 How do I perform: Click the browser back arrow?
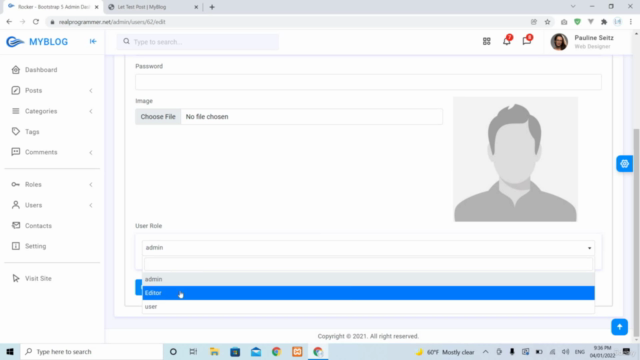pos(9,22)
